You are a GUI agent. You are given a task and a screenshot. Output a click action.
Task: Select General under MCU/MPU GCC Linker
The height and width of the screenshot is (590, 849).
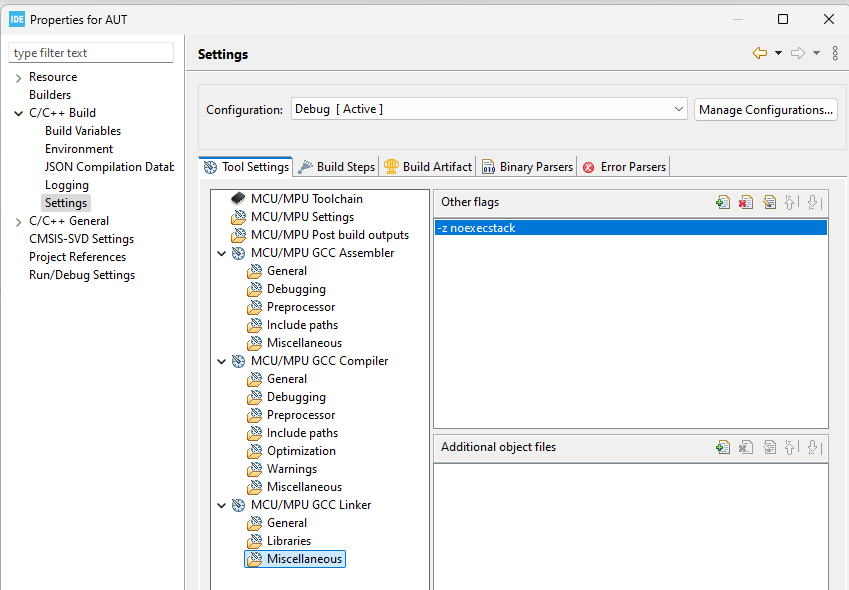coord(286,523)
